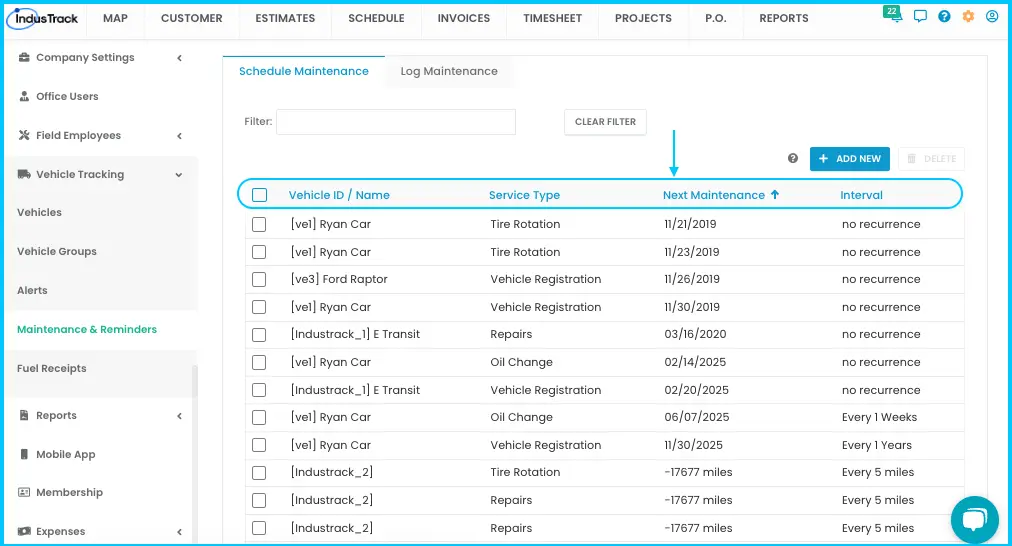This screenshot has height=546, width=1012.
Task: Click the IndusTrack logo
Action: click(x=43, y=18)
